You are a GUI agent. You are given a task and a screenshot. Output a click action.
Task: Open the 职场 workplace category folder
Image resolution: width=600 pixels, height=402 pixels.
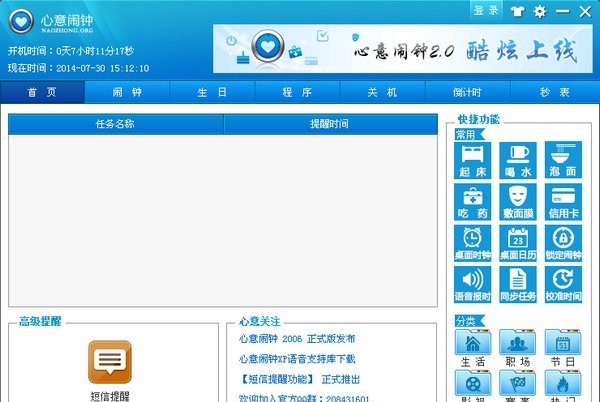point(518,348)
